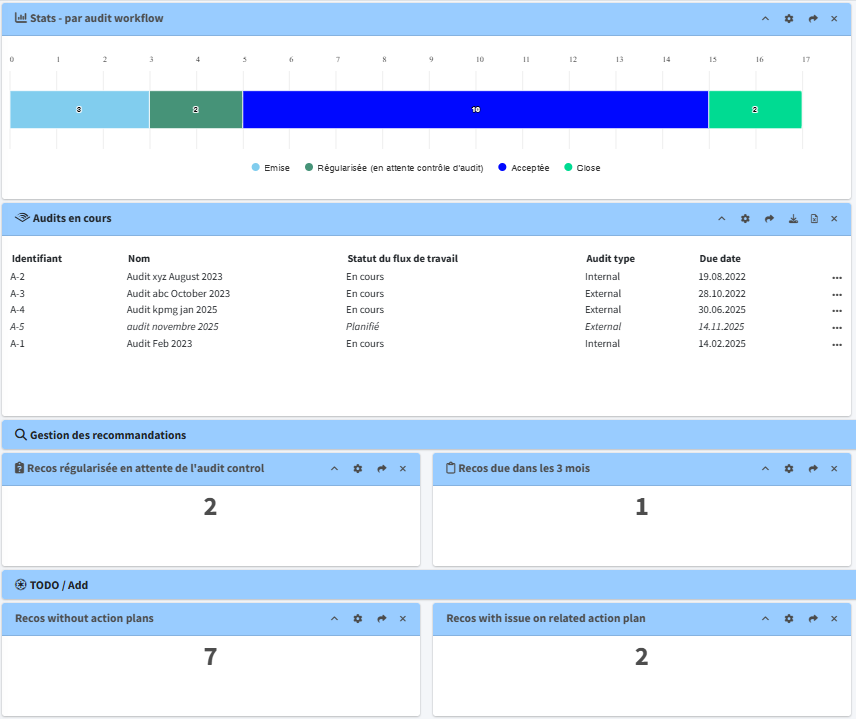Download the Audits en cours list
856x719 pixels.
(793, 218)
